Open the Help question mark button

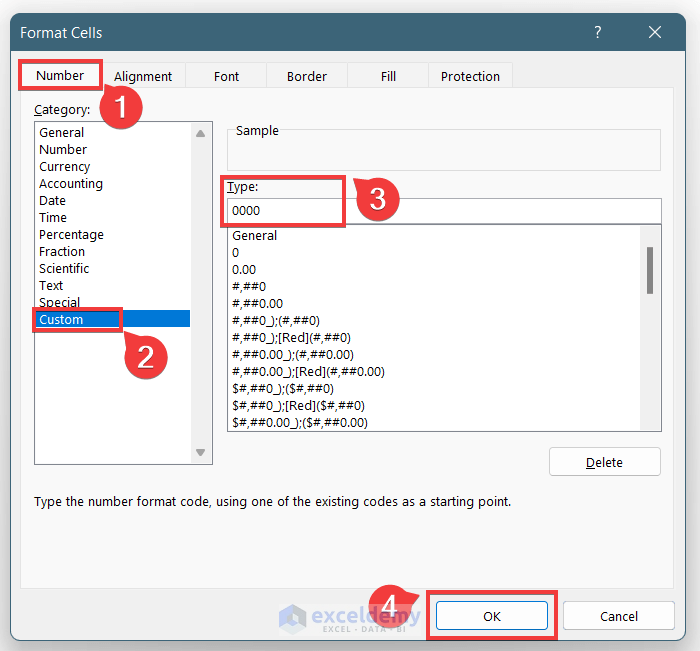(598, 32)
